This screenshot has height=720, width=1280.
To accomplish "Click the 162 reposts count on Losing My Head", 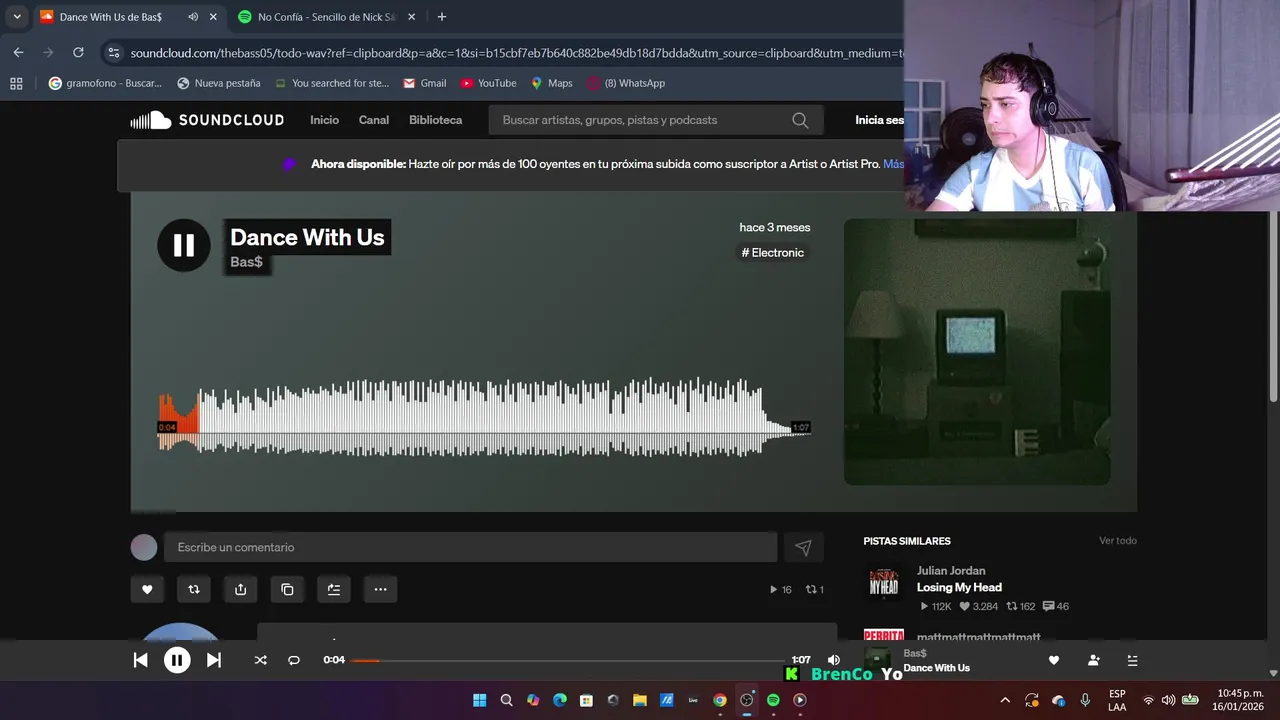I will (x=1021, y=606).
